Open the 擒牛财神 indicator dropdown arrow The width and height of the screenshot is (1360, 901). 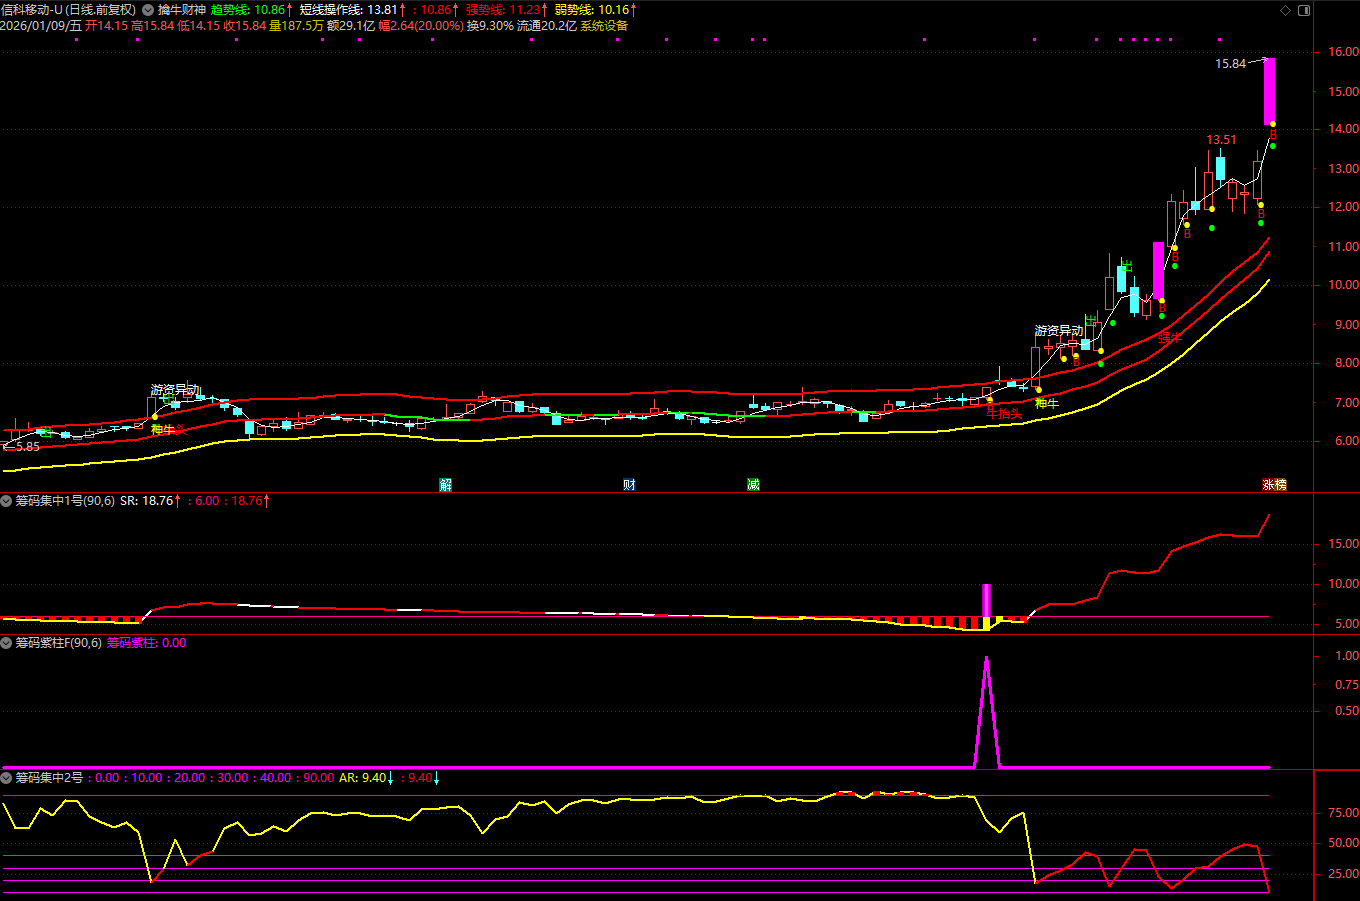pos(148,10)
